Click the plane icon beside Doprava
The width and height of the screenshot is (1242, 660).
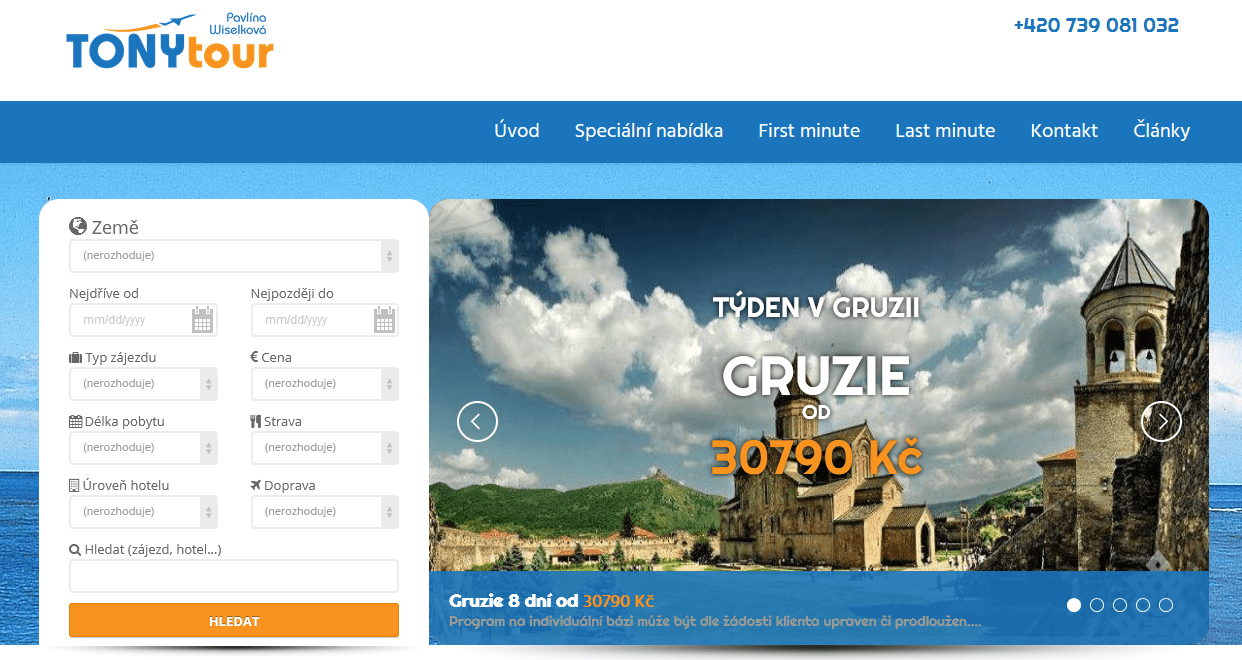coord(256,485)
